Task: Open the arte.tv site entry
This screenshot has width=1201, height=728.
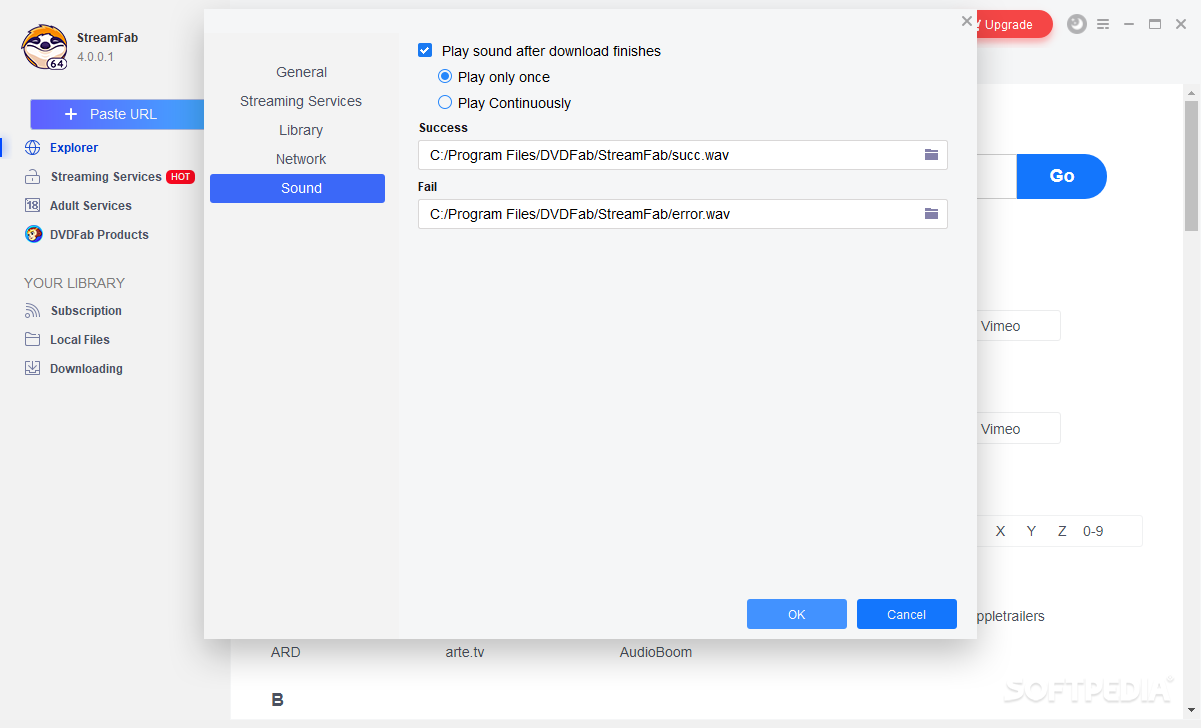Action: tap(465, 652)
